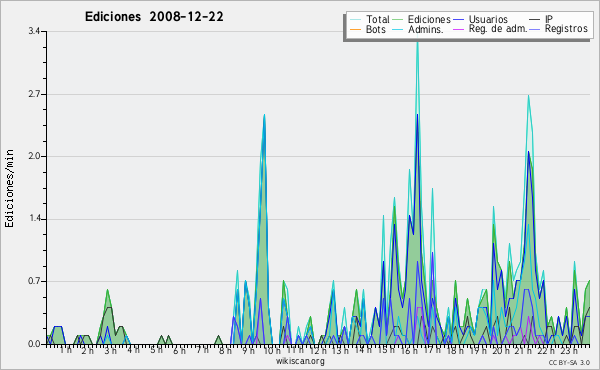Click the 'wikiscan.org' caption below the chart
This screenshot has width=600, height=370.
[300, 361]
